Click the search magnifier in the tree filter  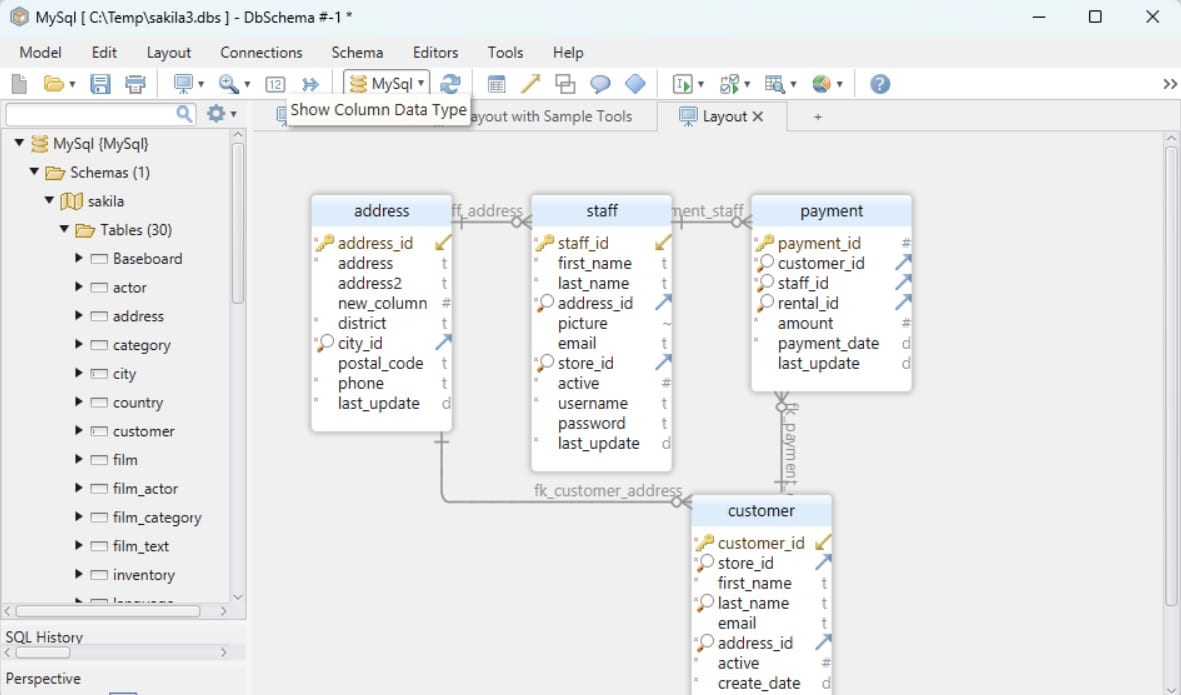(184, 114)
